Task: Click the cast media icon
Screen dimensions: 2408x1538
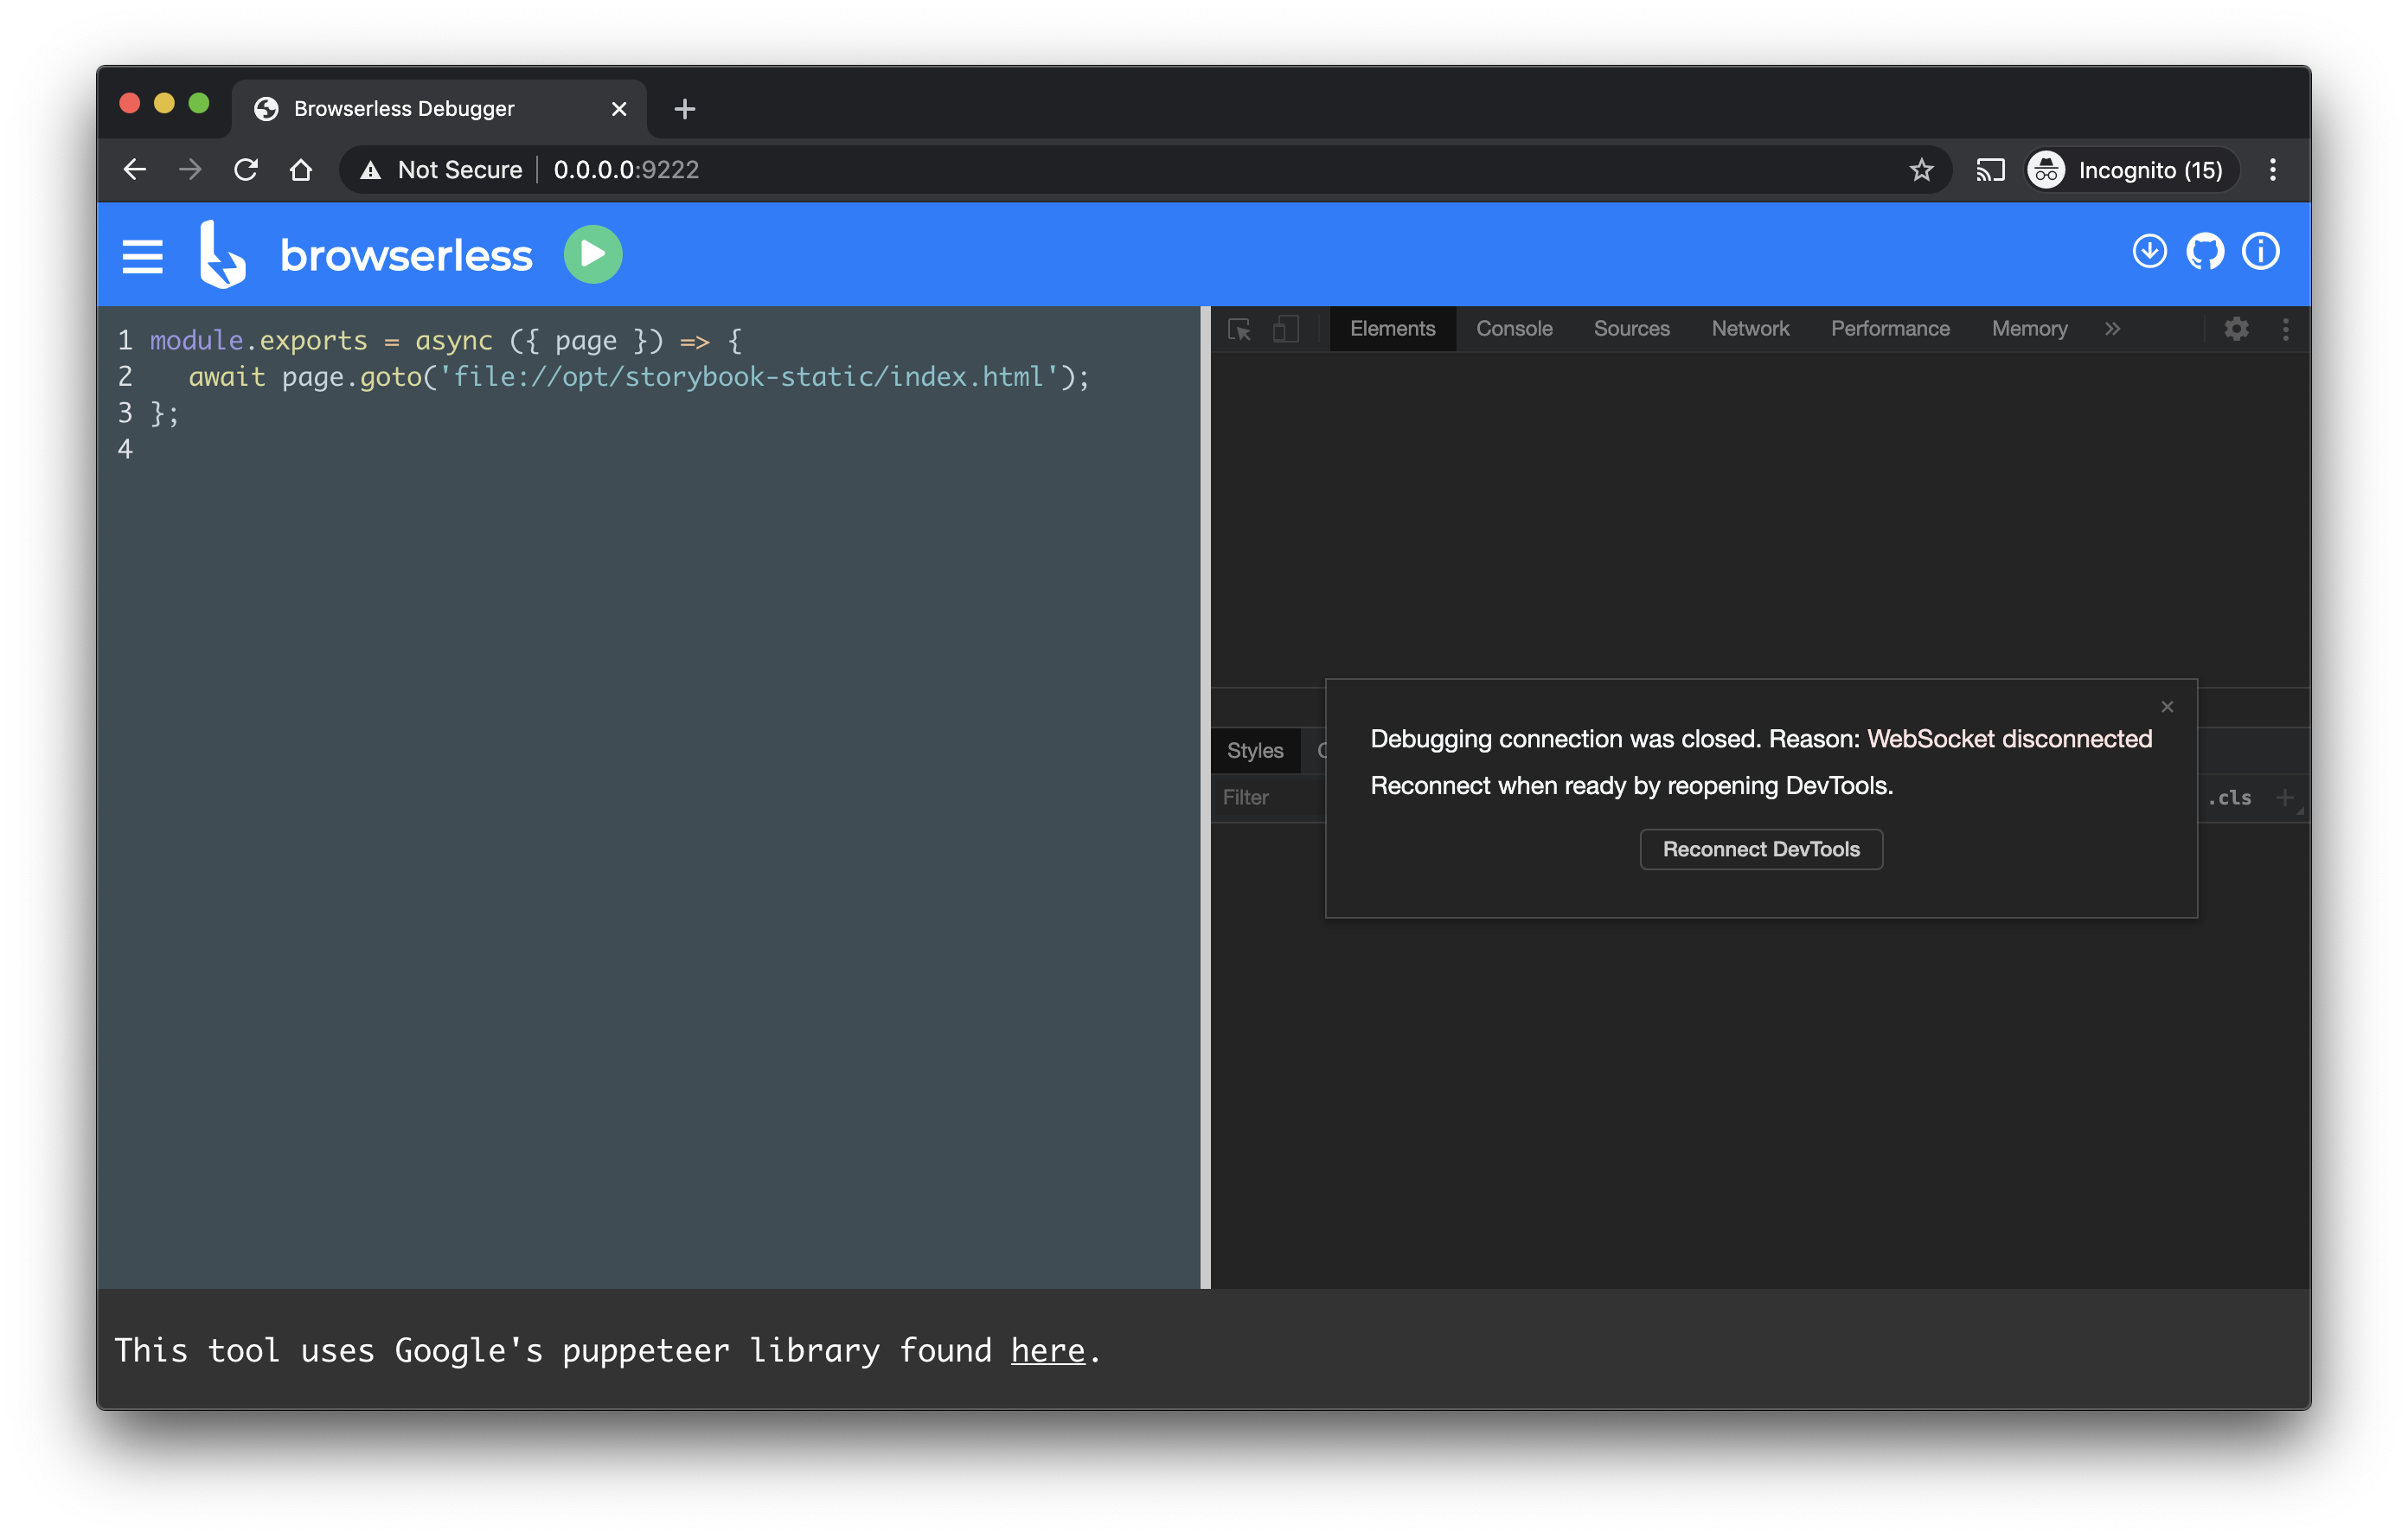Action: [1990, 170]
